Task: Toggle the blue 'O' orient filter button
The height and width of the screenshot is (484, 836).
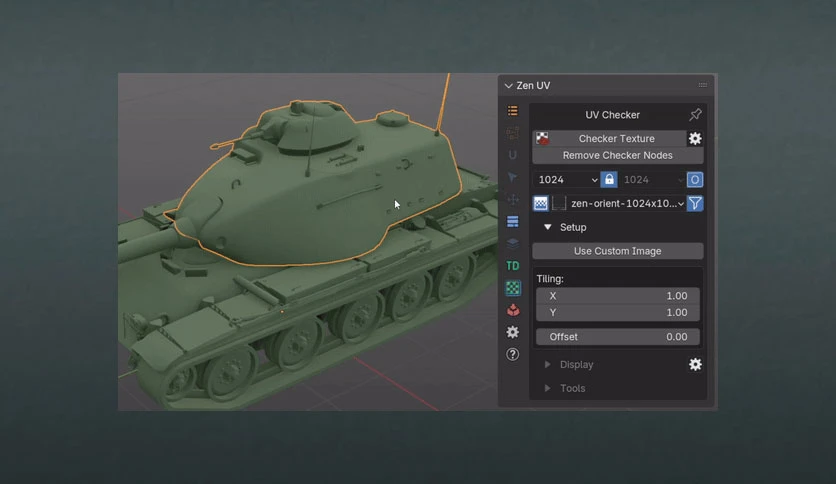Action: (695, 180)
